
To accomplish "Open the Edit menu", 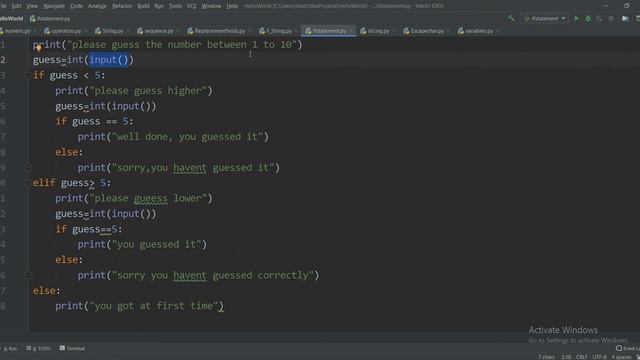I will point(16,6).
